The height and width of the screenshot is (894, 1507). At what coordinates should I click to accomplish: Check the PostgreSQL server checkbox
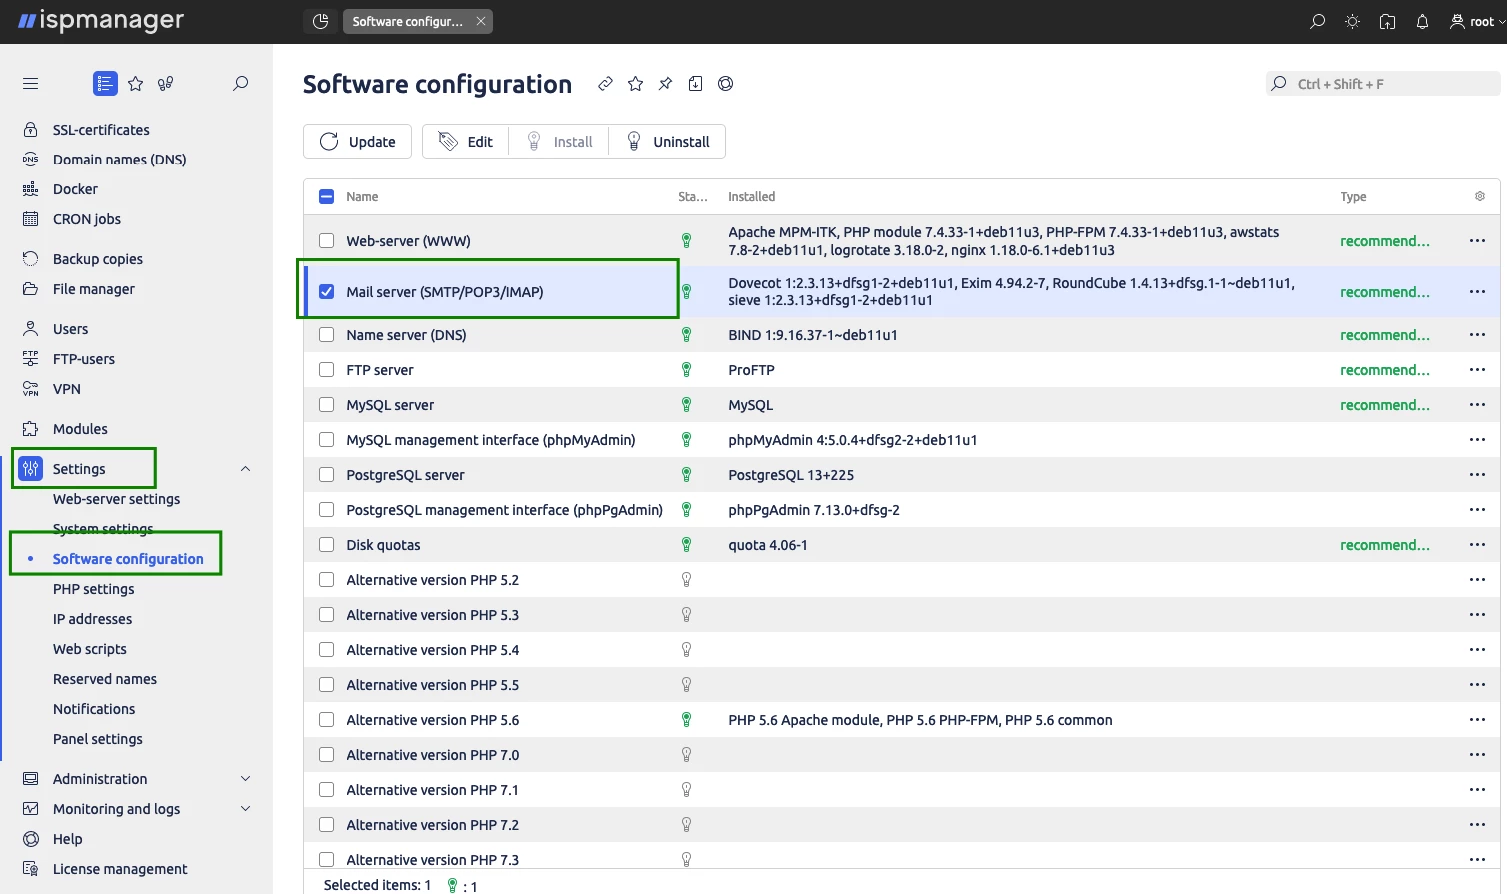coord(326,475)
